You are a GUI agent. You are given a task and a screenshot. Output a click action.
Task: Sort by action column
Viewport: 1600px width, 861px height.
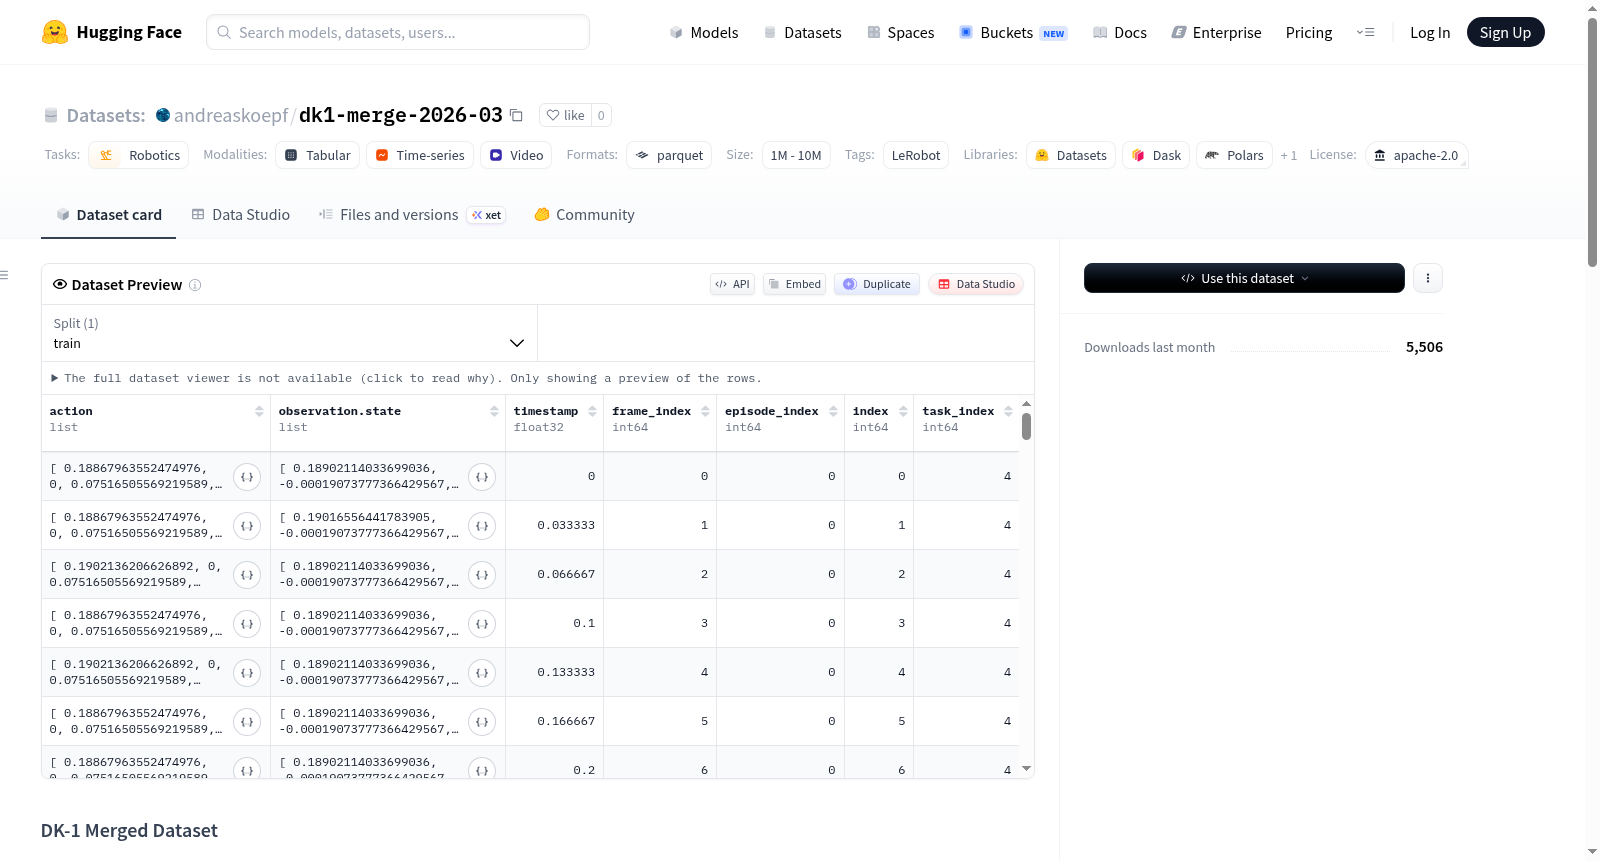[259, 411]
